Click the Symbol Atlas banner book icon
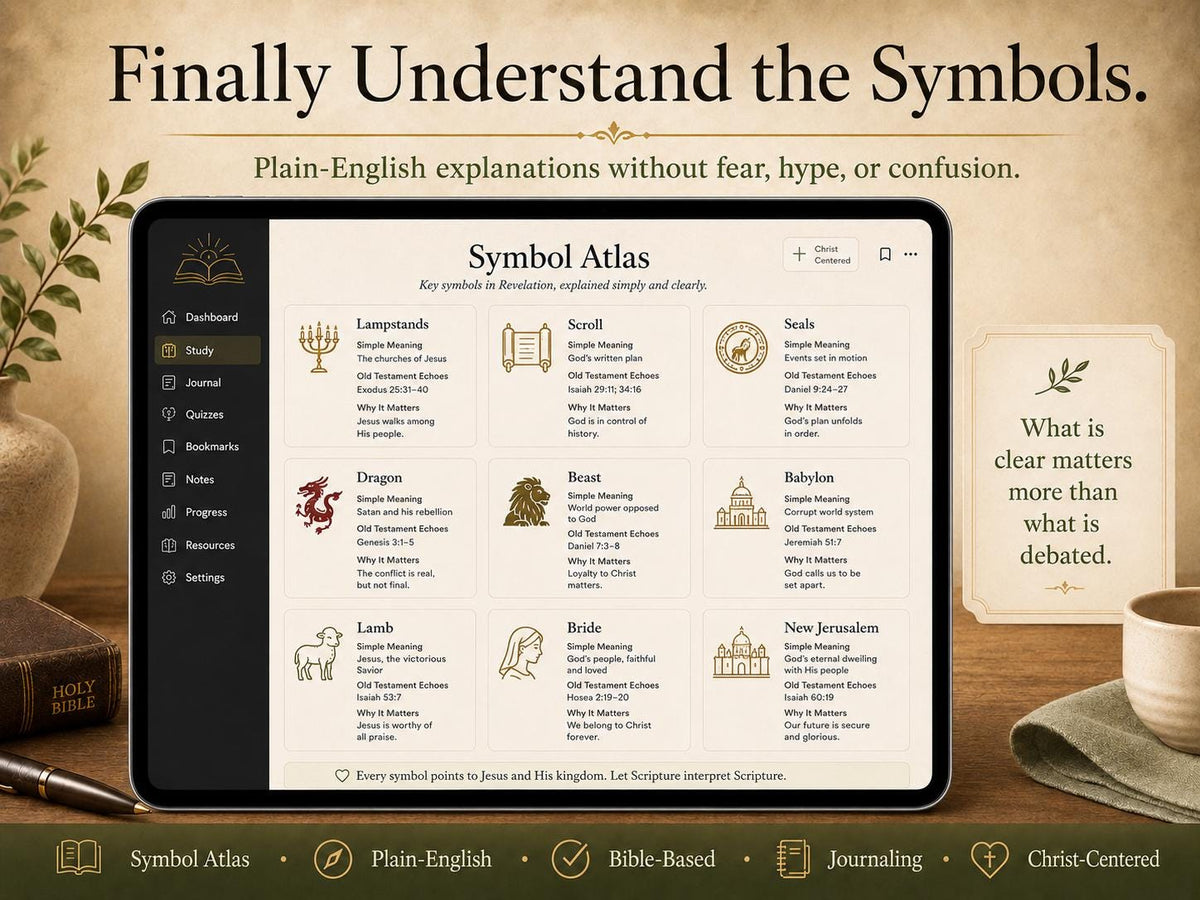Screen dimensions: 1200x900 (x=78, y=858)
